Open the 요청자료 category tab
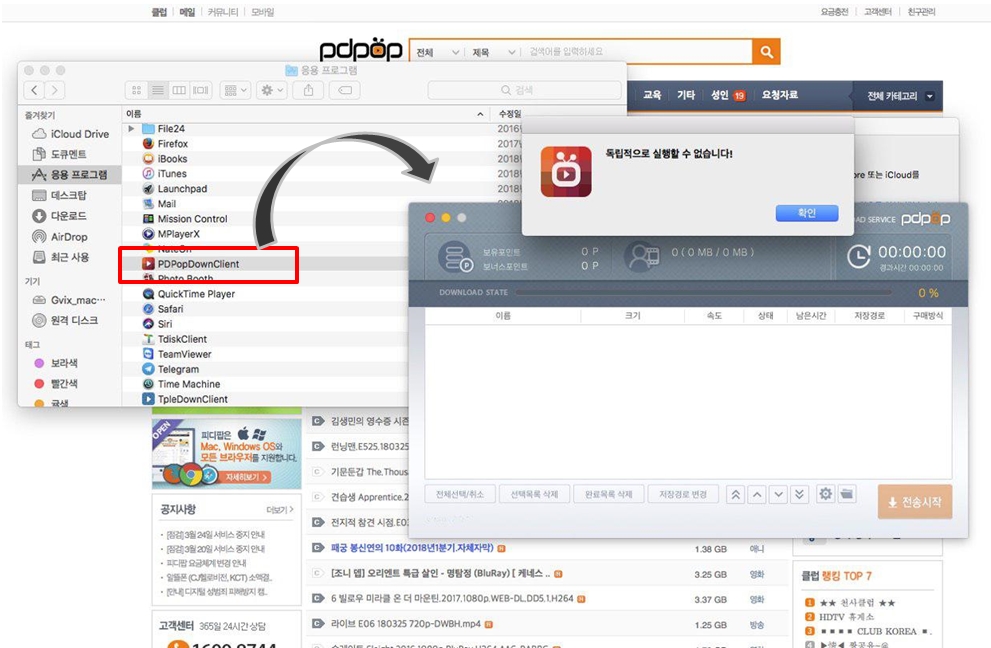 click(779, 95)
